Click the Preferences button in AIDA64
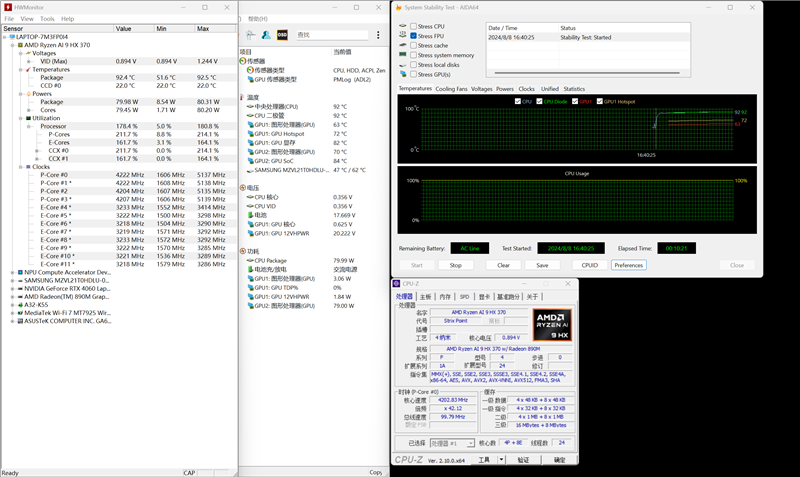The image size is (800, 477). click(629, 265)
